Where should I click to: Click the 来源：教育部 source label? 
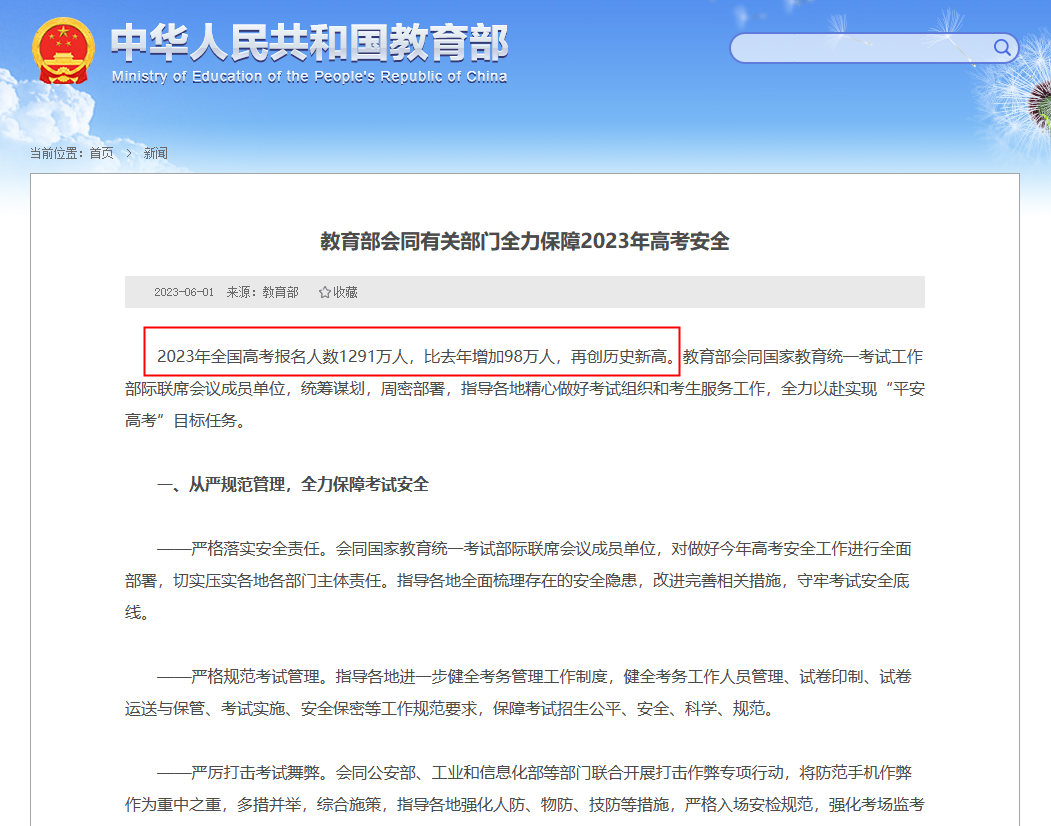pyautogui.click(x=262, y=292)
